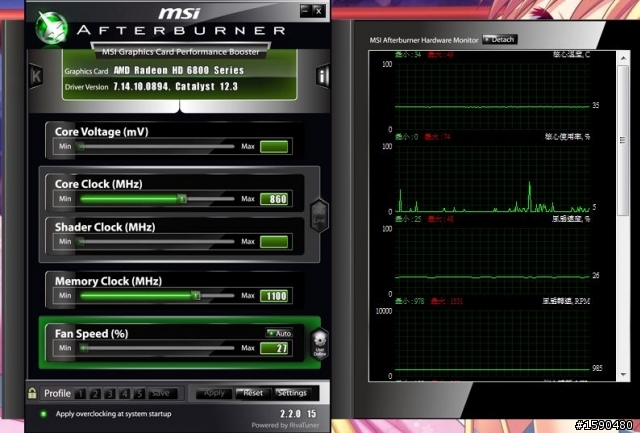640x433 pixels.
Task: Click the empty Shader Clock value field
Action: [x=274, y=242]
